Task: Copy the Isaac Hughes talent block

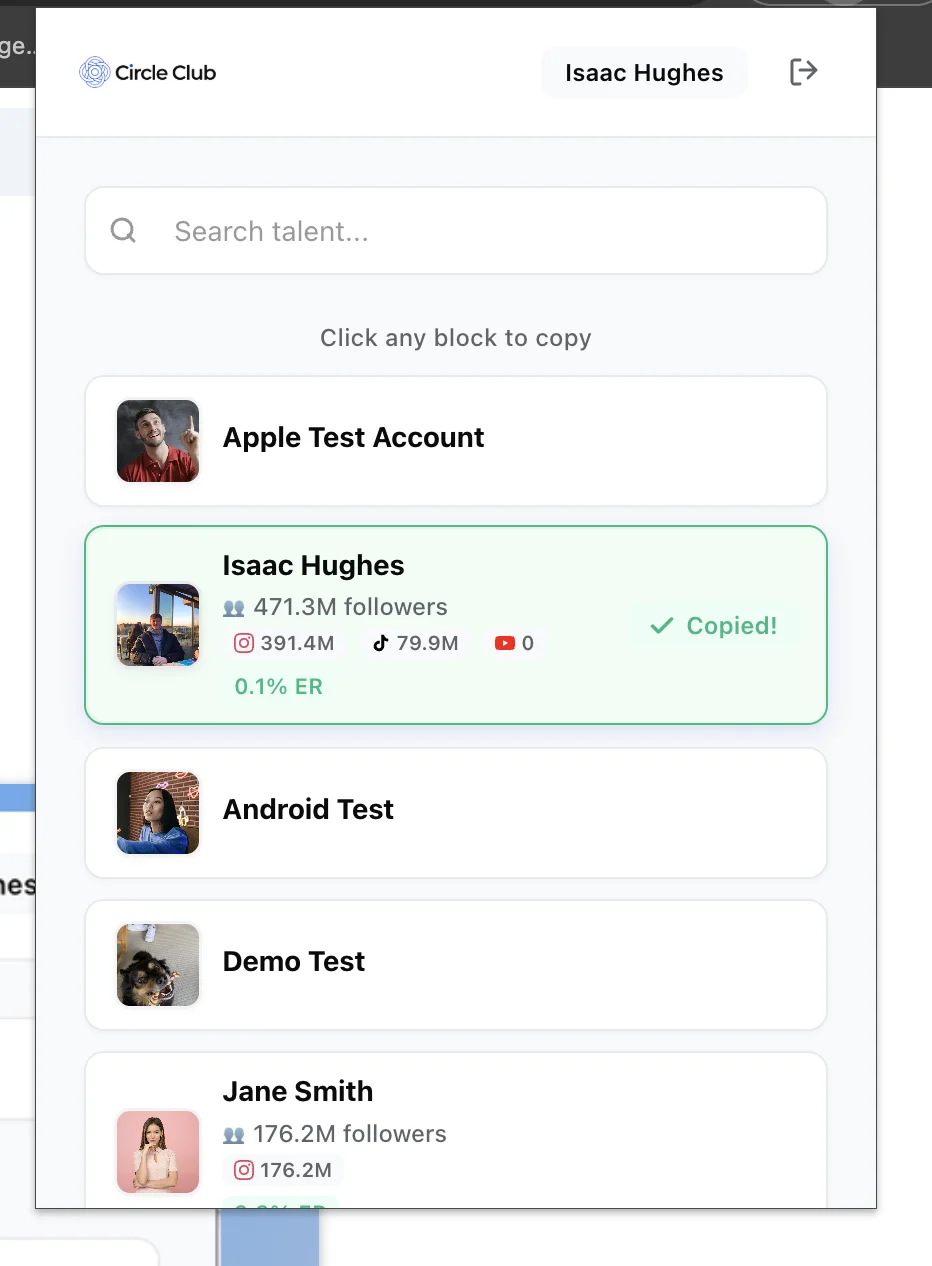Action: (456, 625)
